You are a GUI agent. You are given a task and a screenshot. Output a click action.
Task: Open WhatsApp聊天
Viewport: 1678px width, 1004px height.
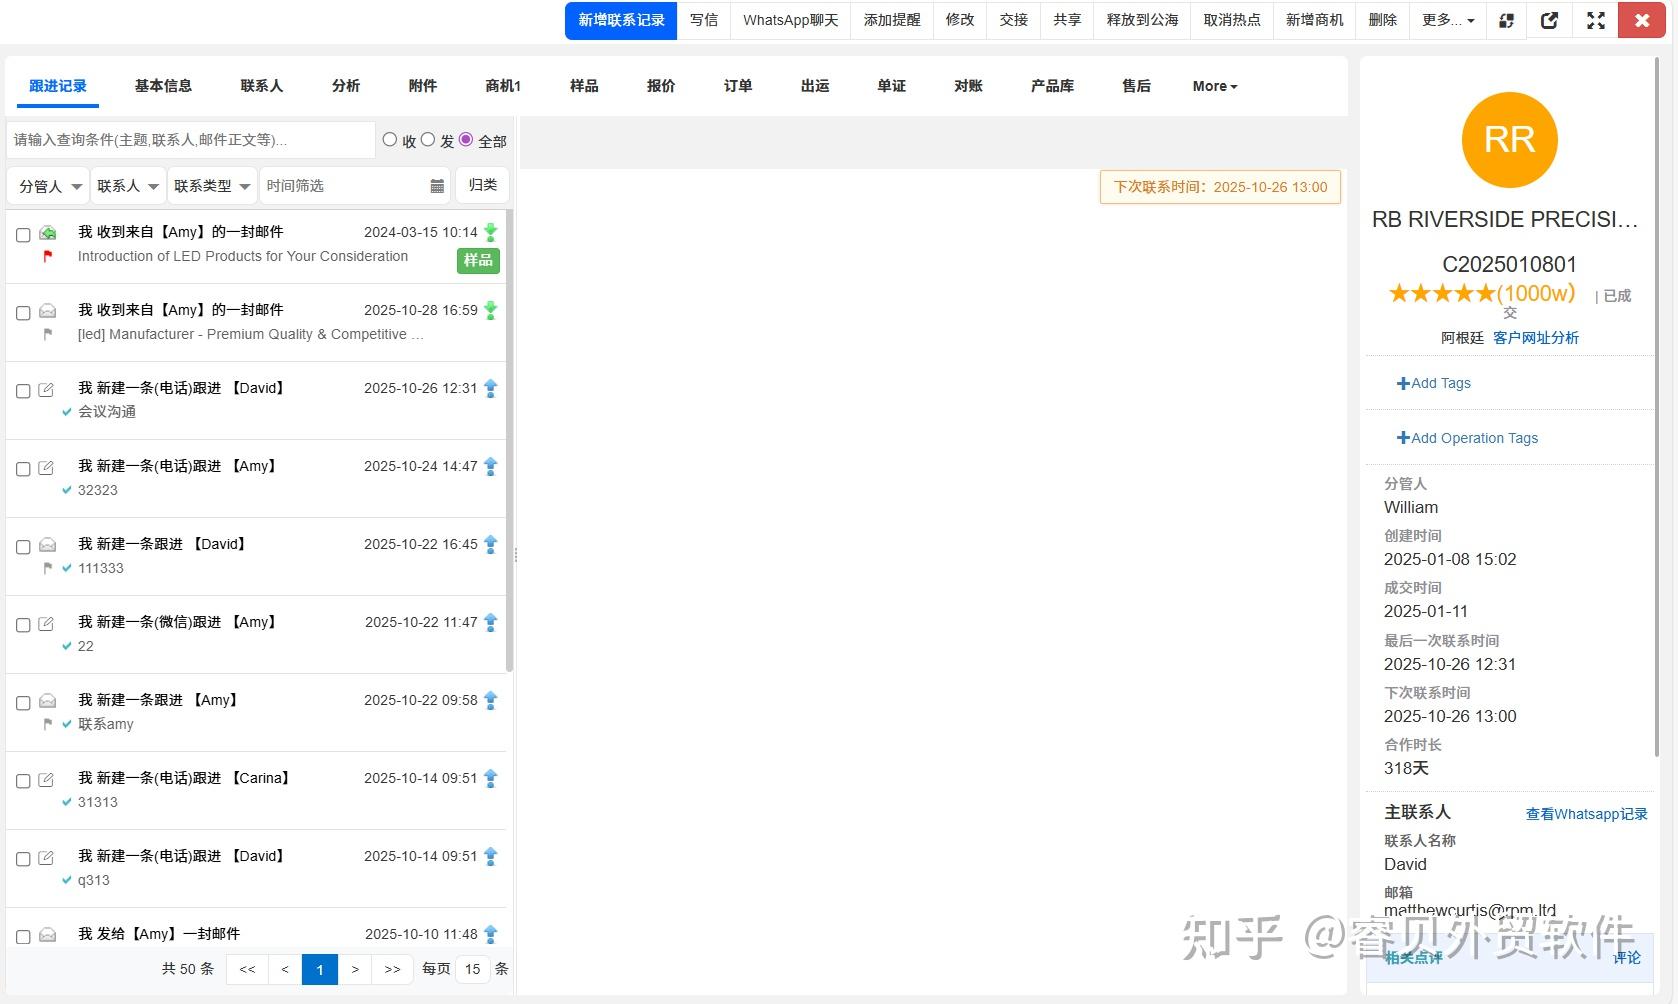coord(791,20)
